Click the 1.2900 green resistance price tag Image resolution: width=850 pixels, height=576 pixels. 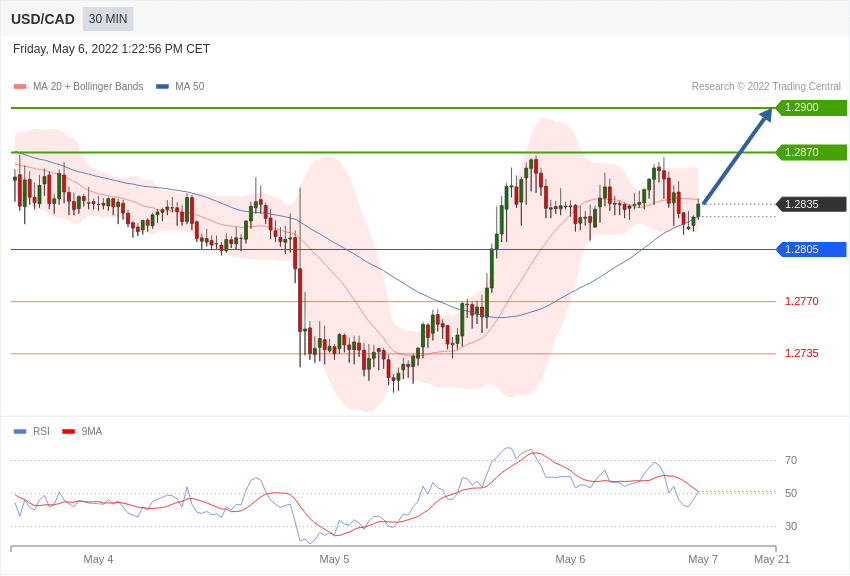click(x=812, y=107)
